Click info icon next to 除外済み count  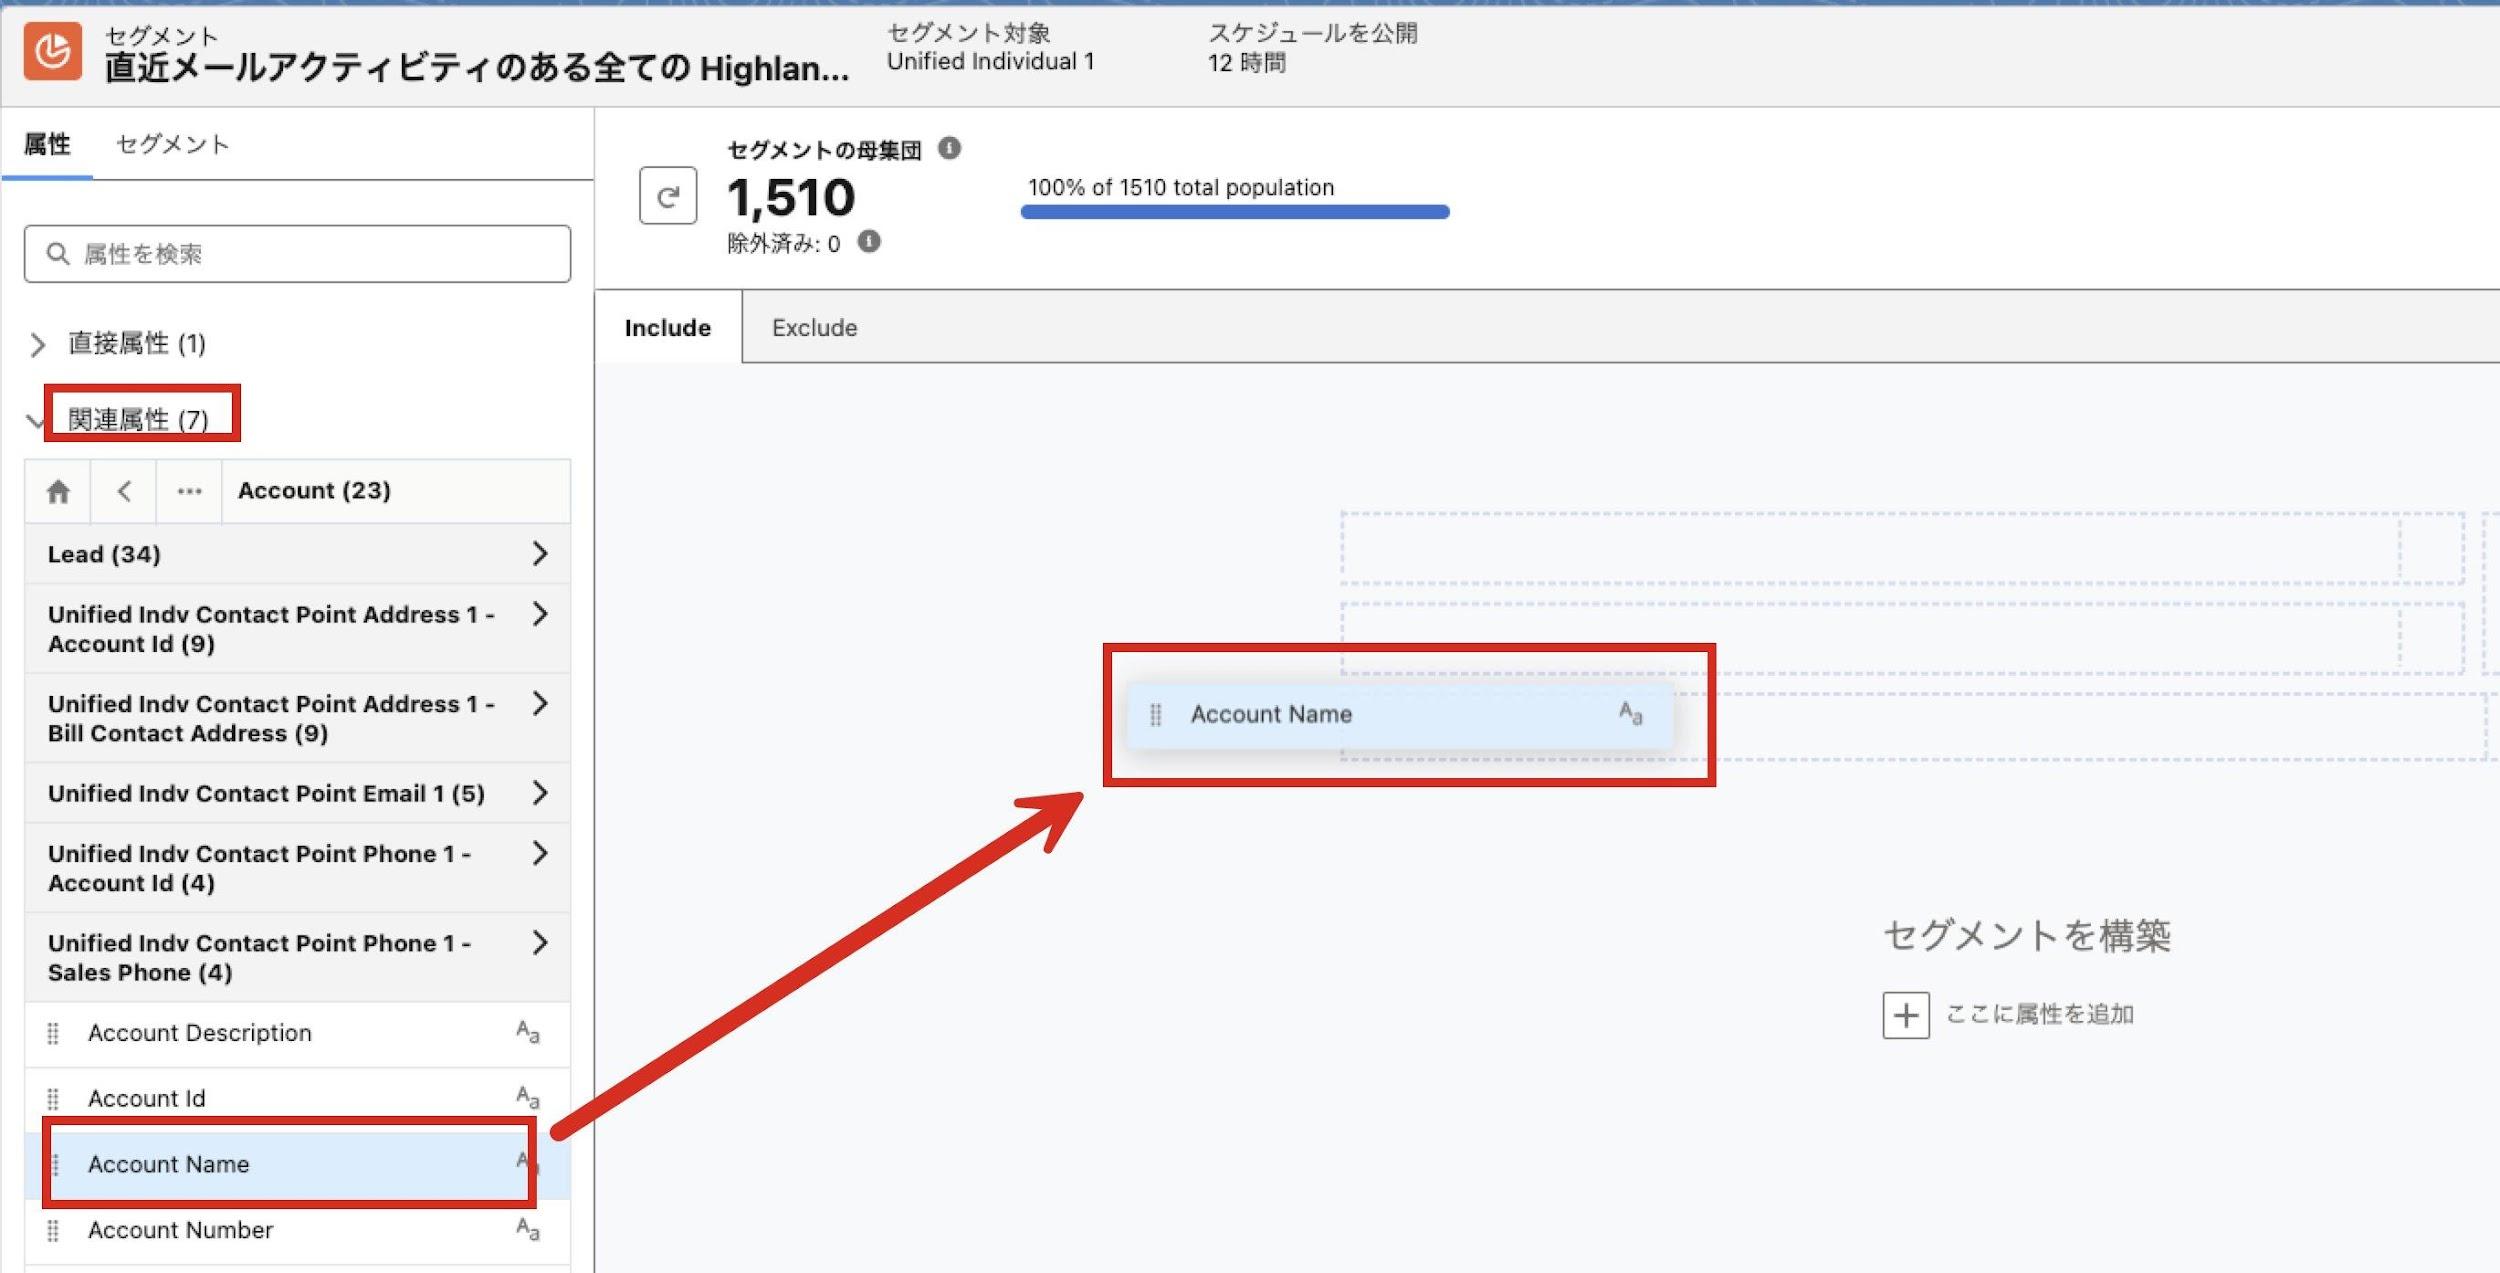tap(869, 242)
